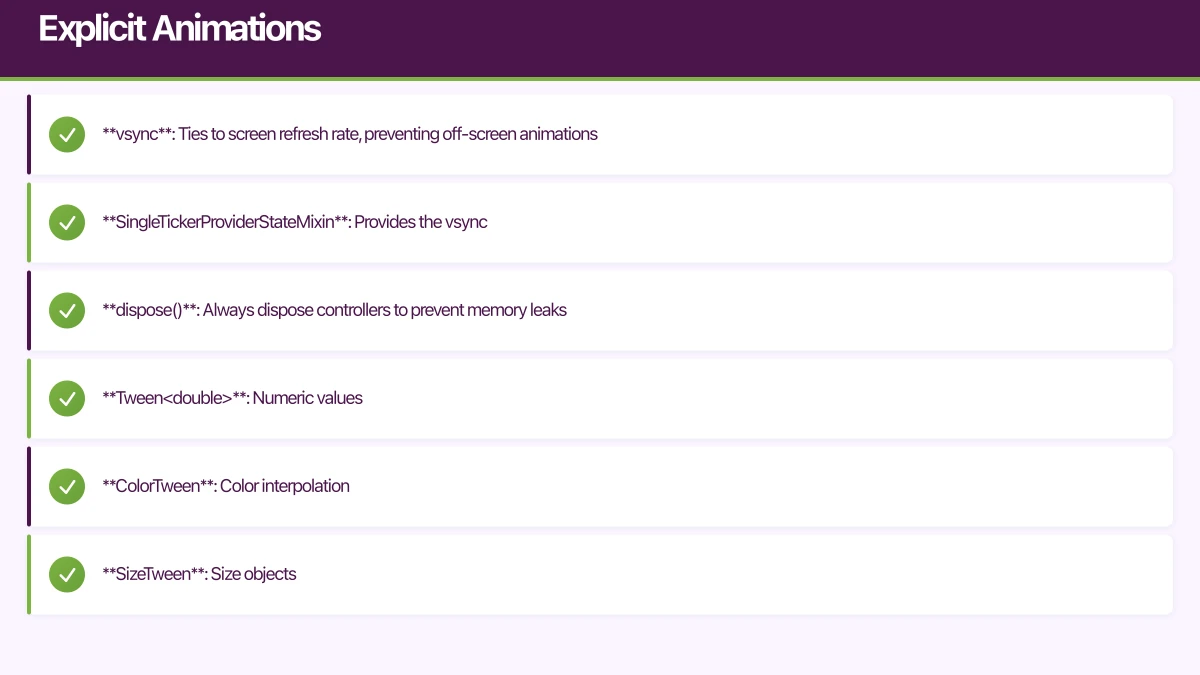1200x675 pixels.
Task: Click the purple accent bar of the dispose() card
Action: [29, 310]
